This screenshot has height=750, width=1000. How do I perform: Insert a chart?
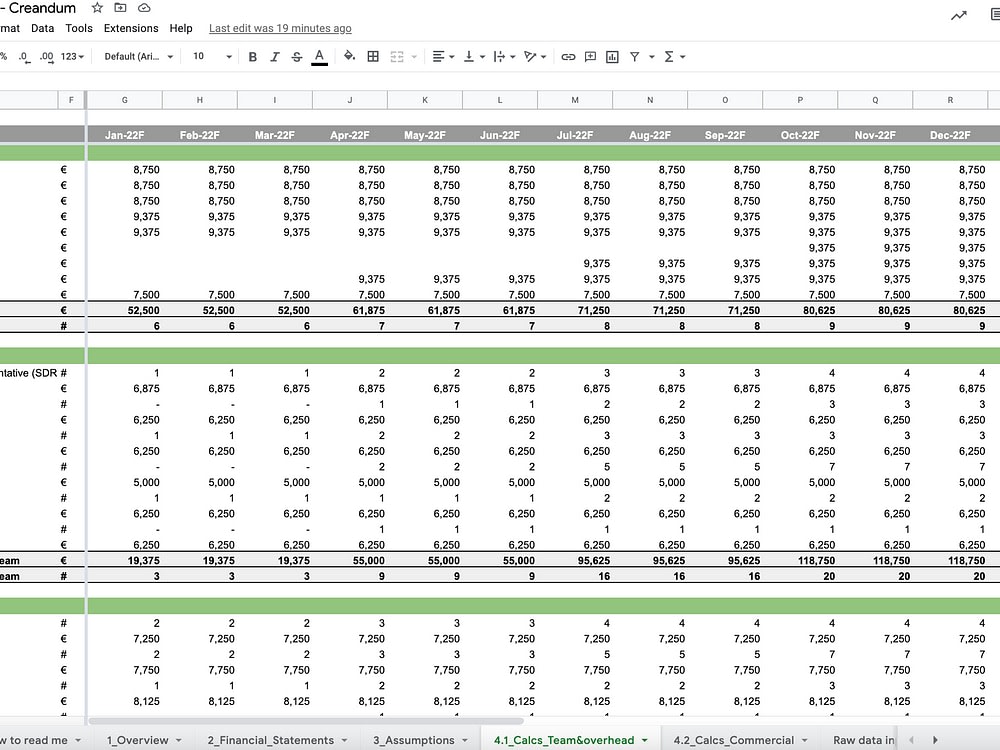[612, 57]
